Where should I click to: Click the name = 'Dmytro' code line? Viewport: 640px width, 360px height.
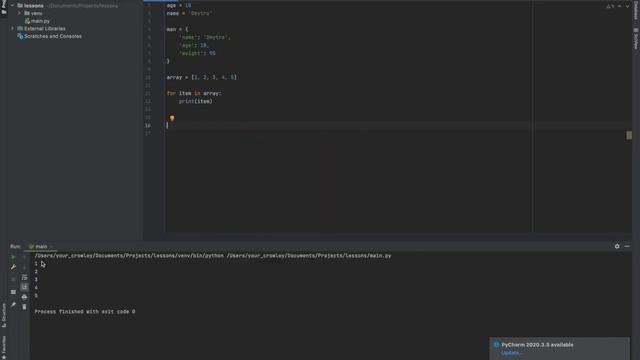(x=189, y=13)
